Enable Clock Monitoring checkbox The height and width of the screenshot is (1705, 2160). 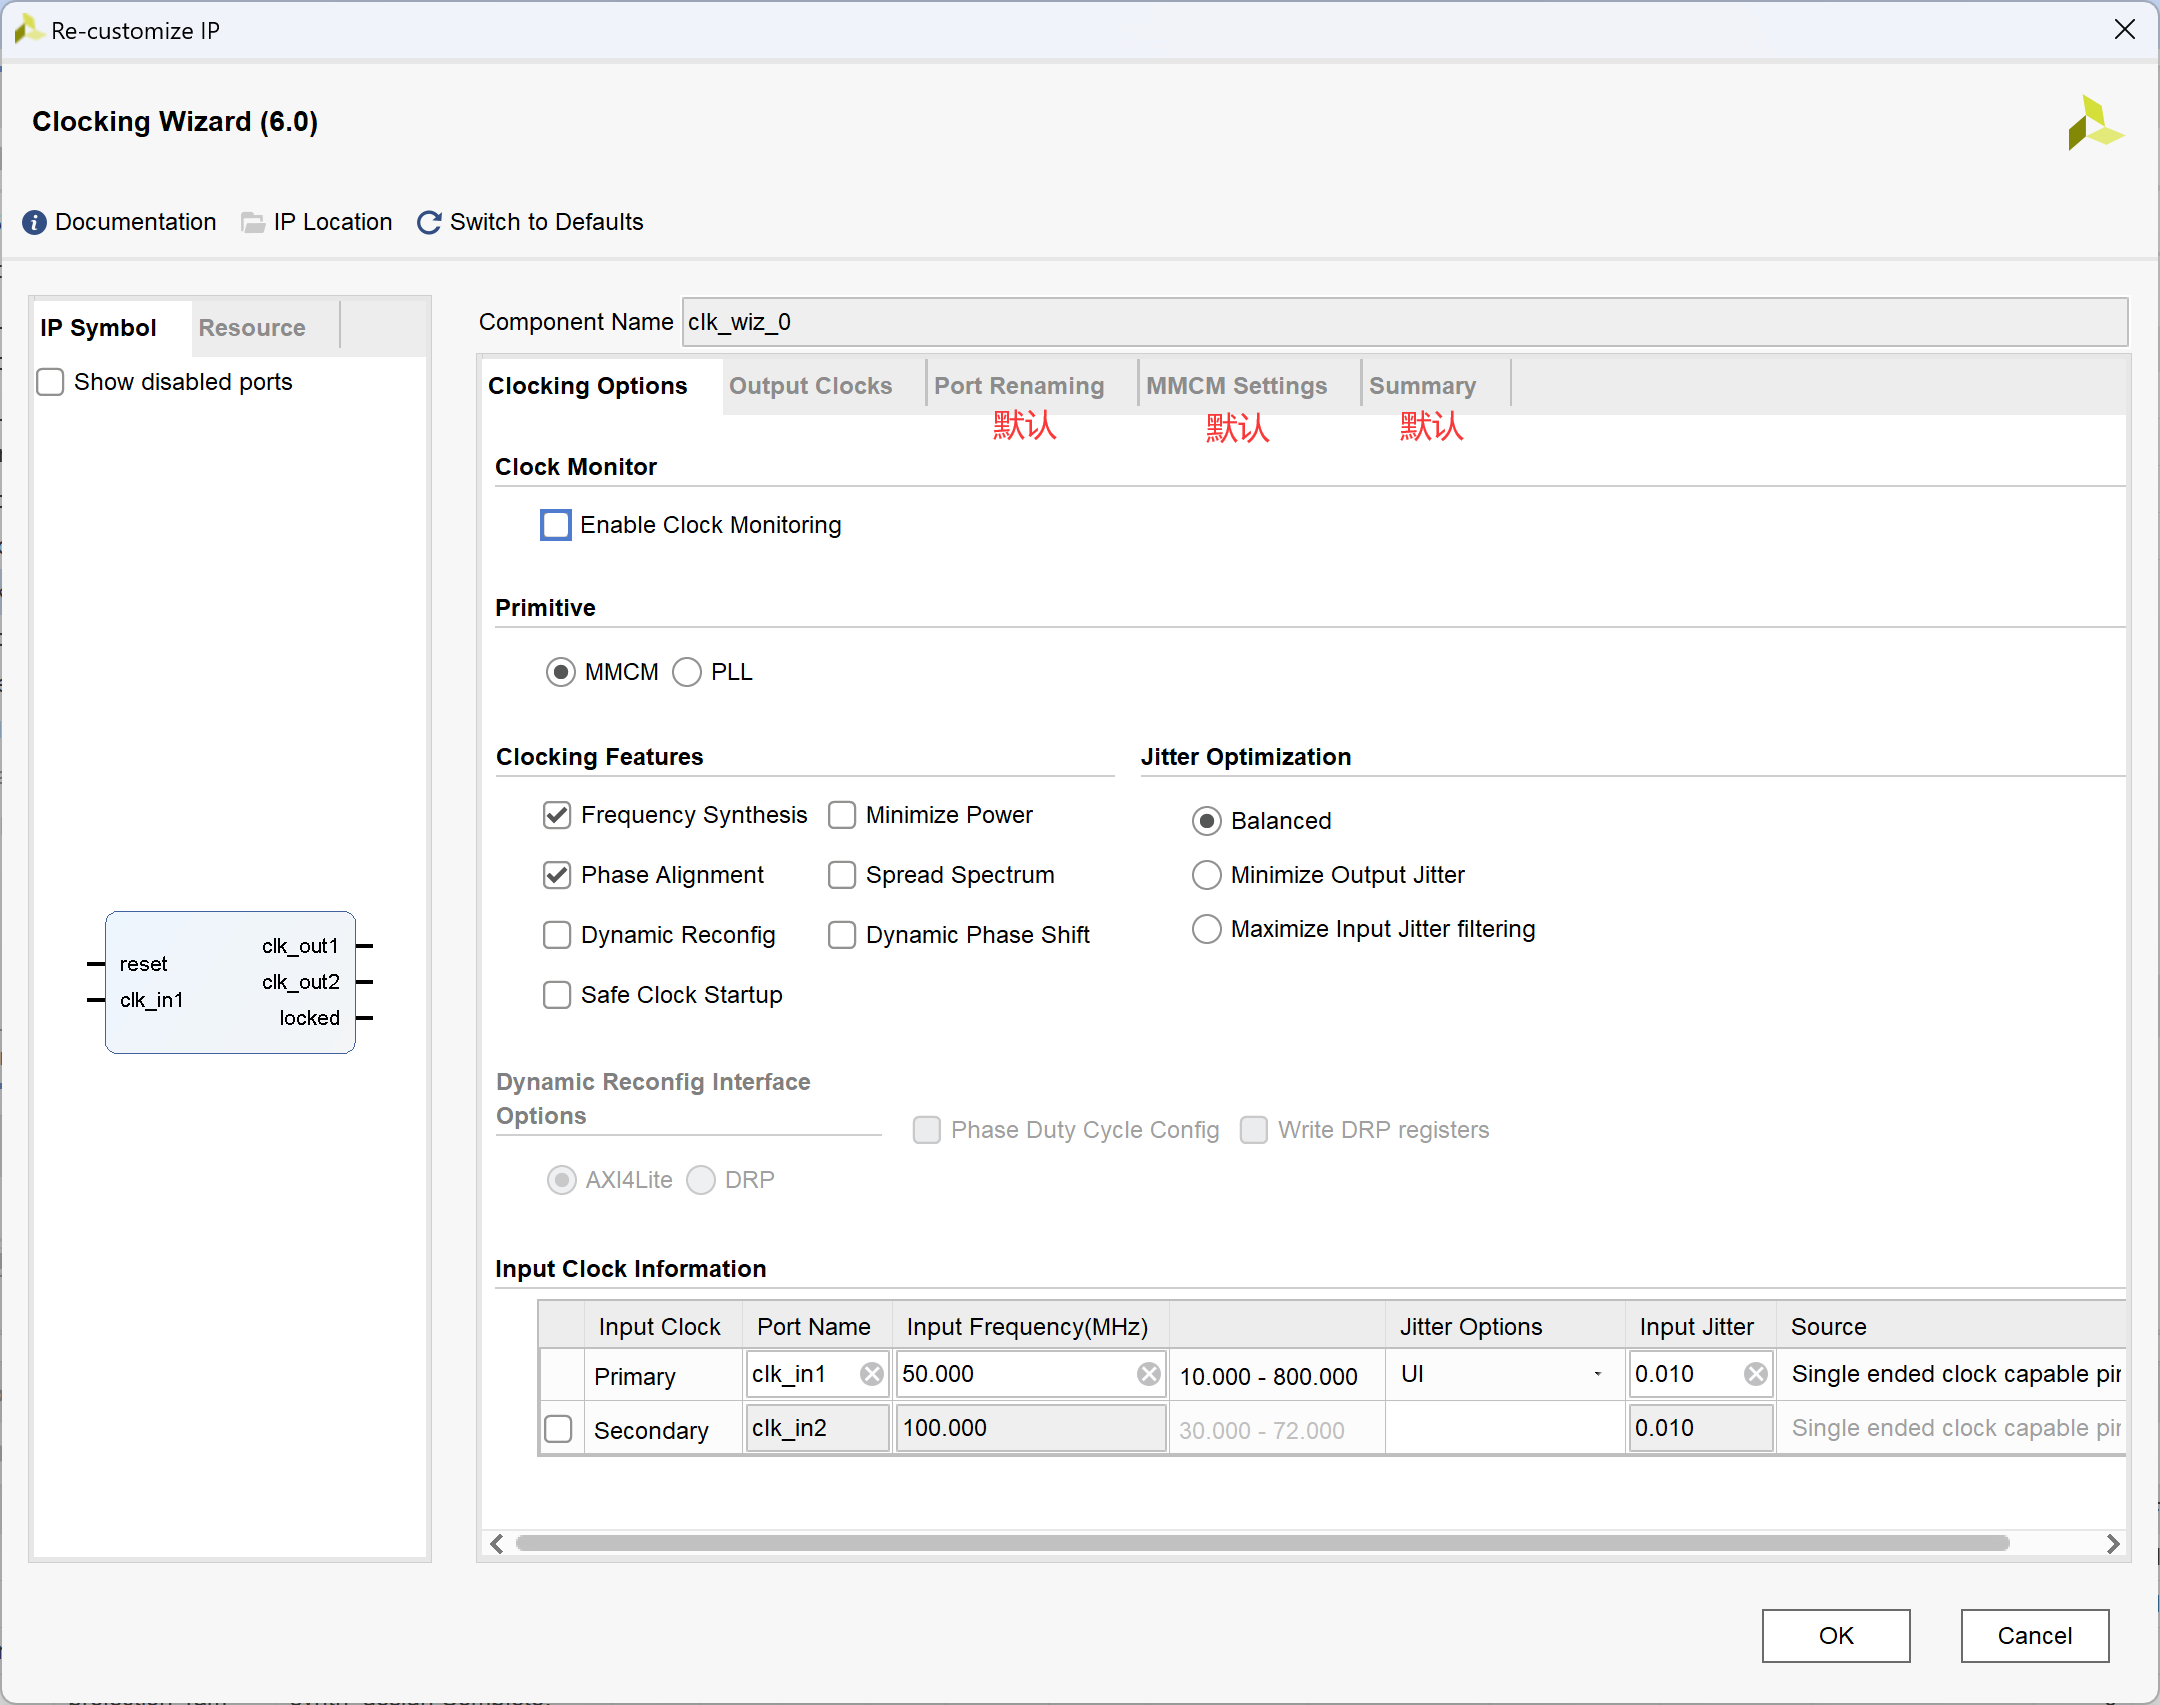[556, 525]
